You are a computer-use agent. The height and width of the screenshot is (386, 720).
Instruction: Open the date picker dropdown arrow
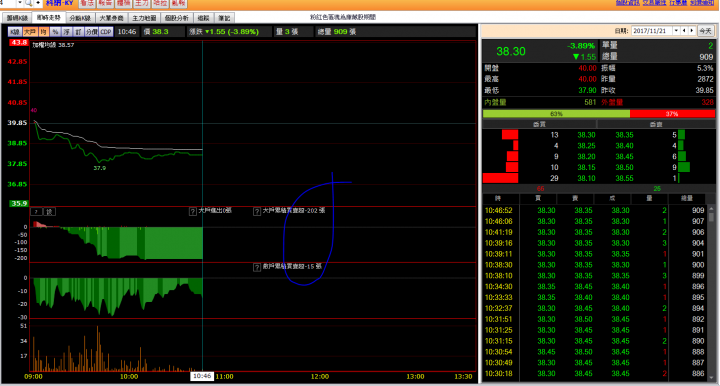[676, 31]
